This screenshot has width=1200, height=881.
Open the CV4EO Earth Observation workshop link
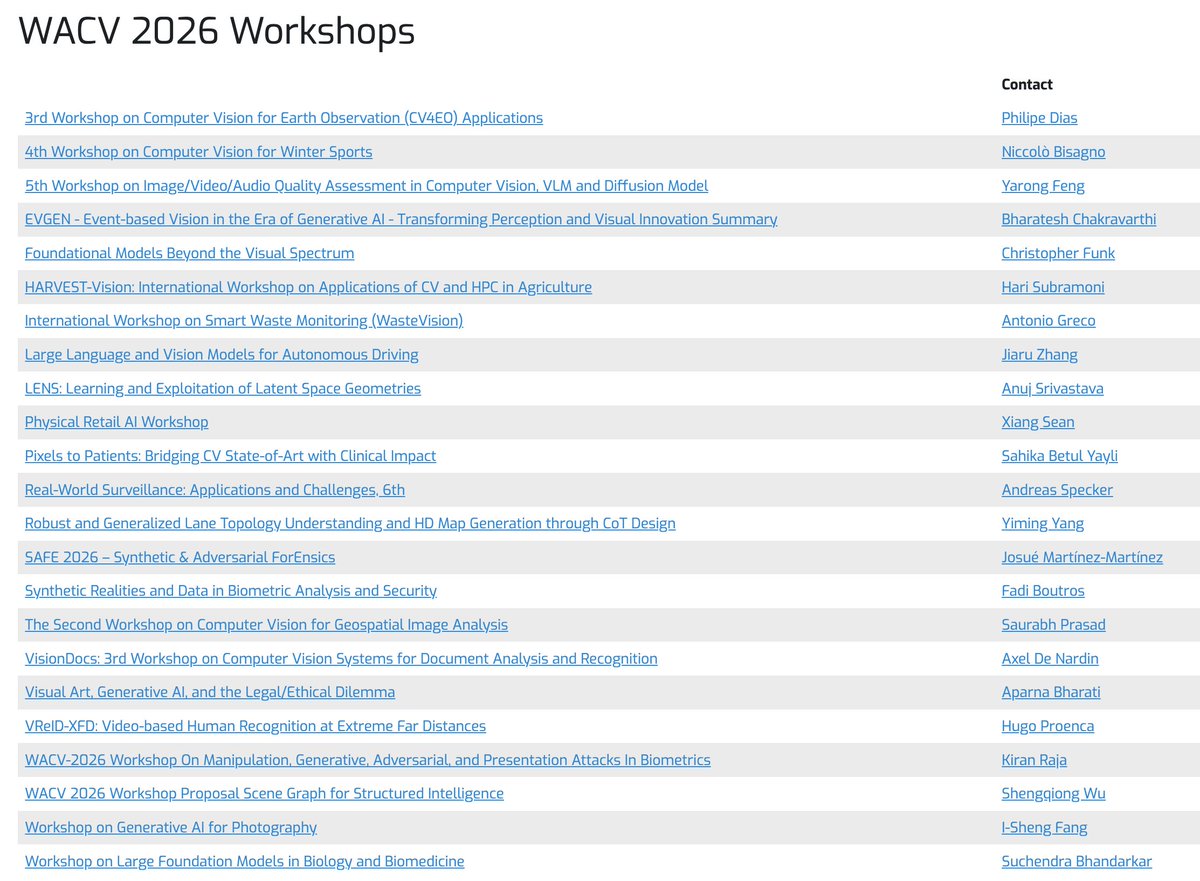point(284,118)
